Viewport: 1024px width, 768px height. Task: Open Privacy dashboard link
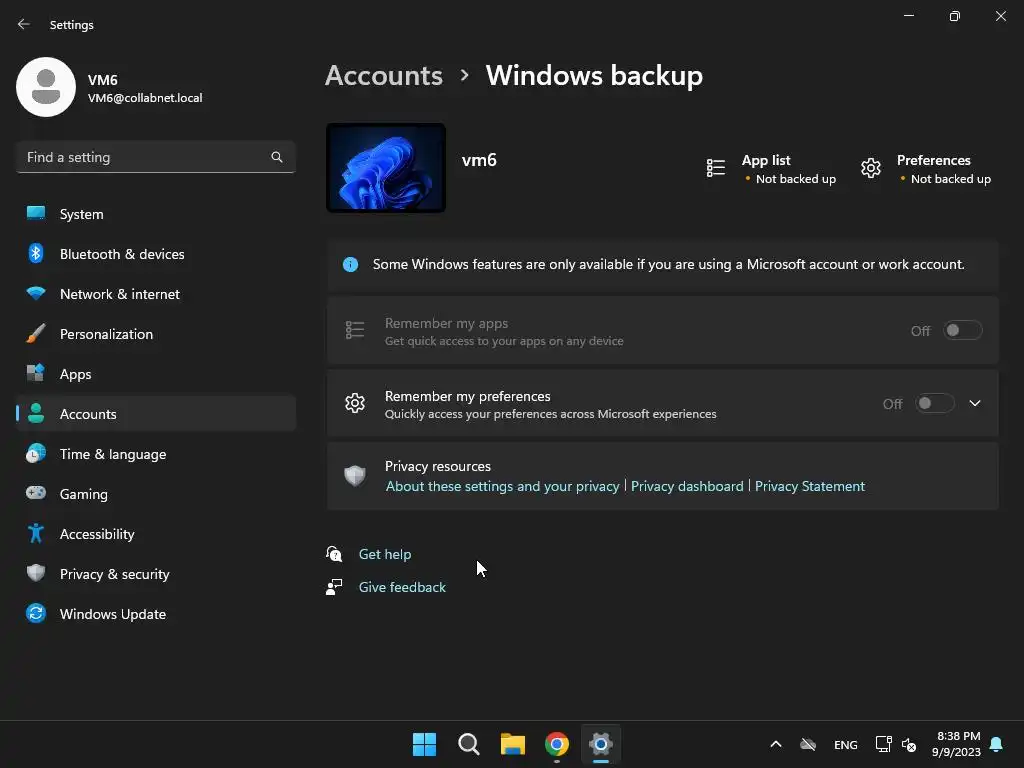(x=687, y=486)
